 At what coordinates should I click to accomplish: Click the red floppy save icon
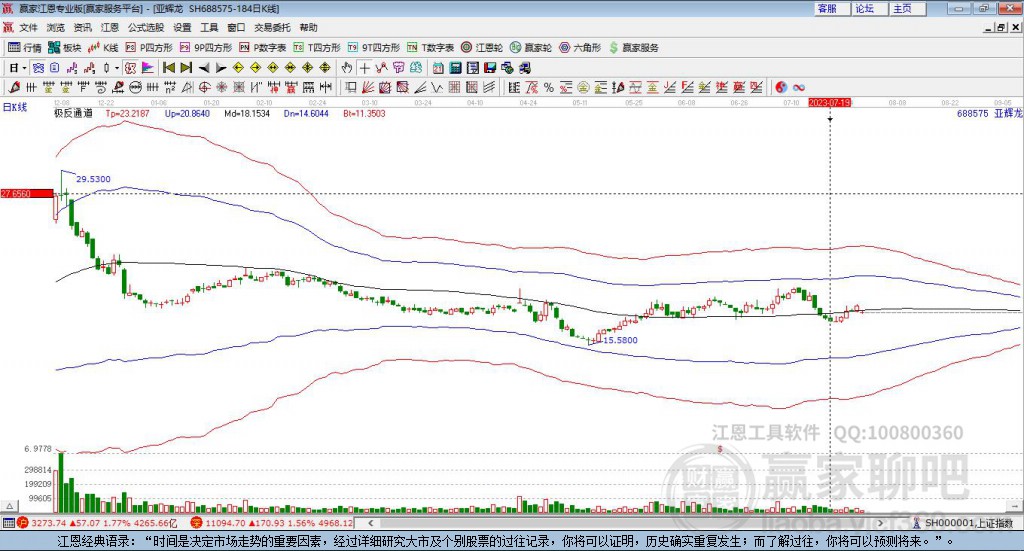pos(490,67)
